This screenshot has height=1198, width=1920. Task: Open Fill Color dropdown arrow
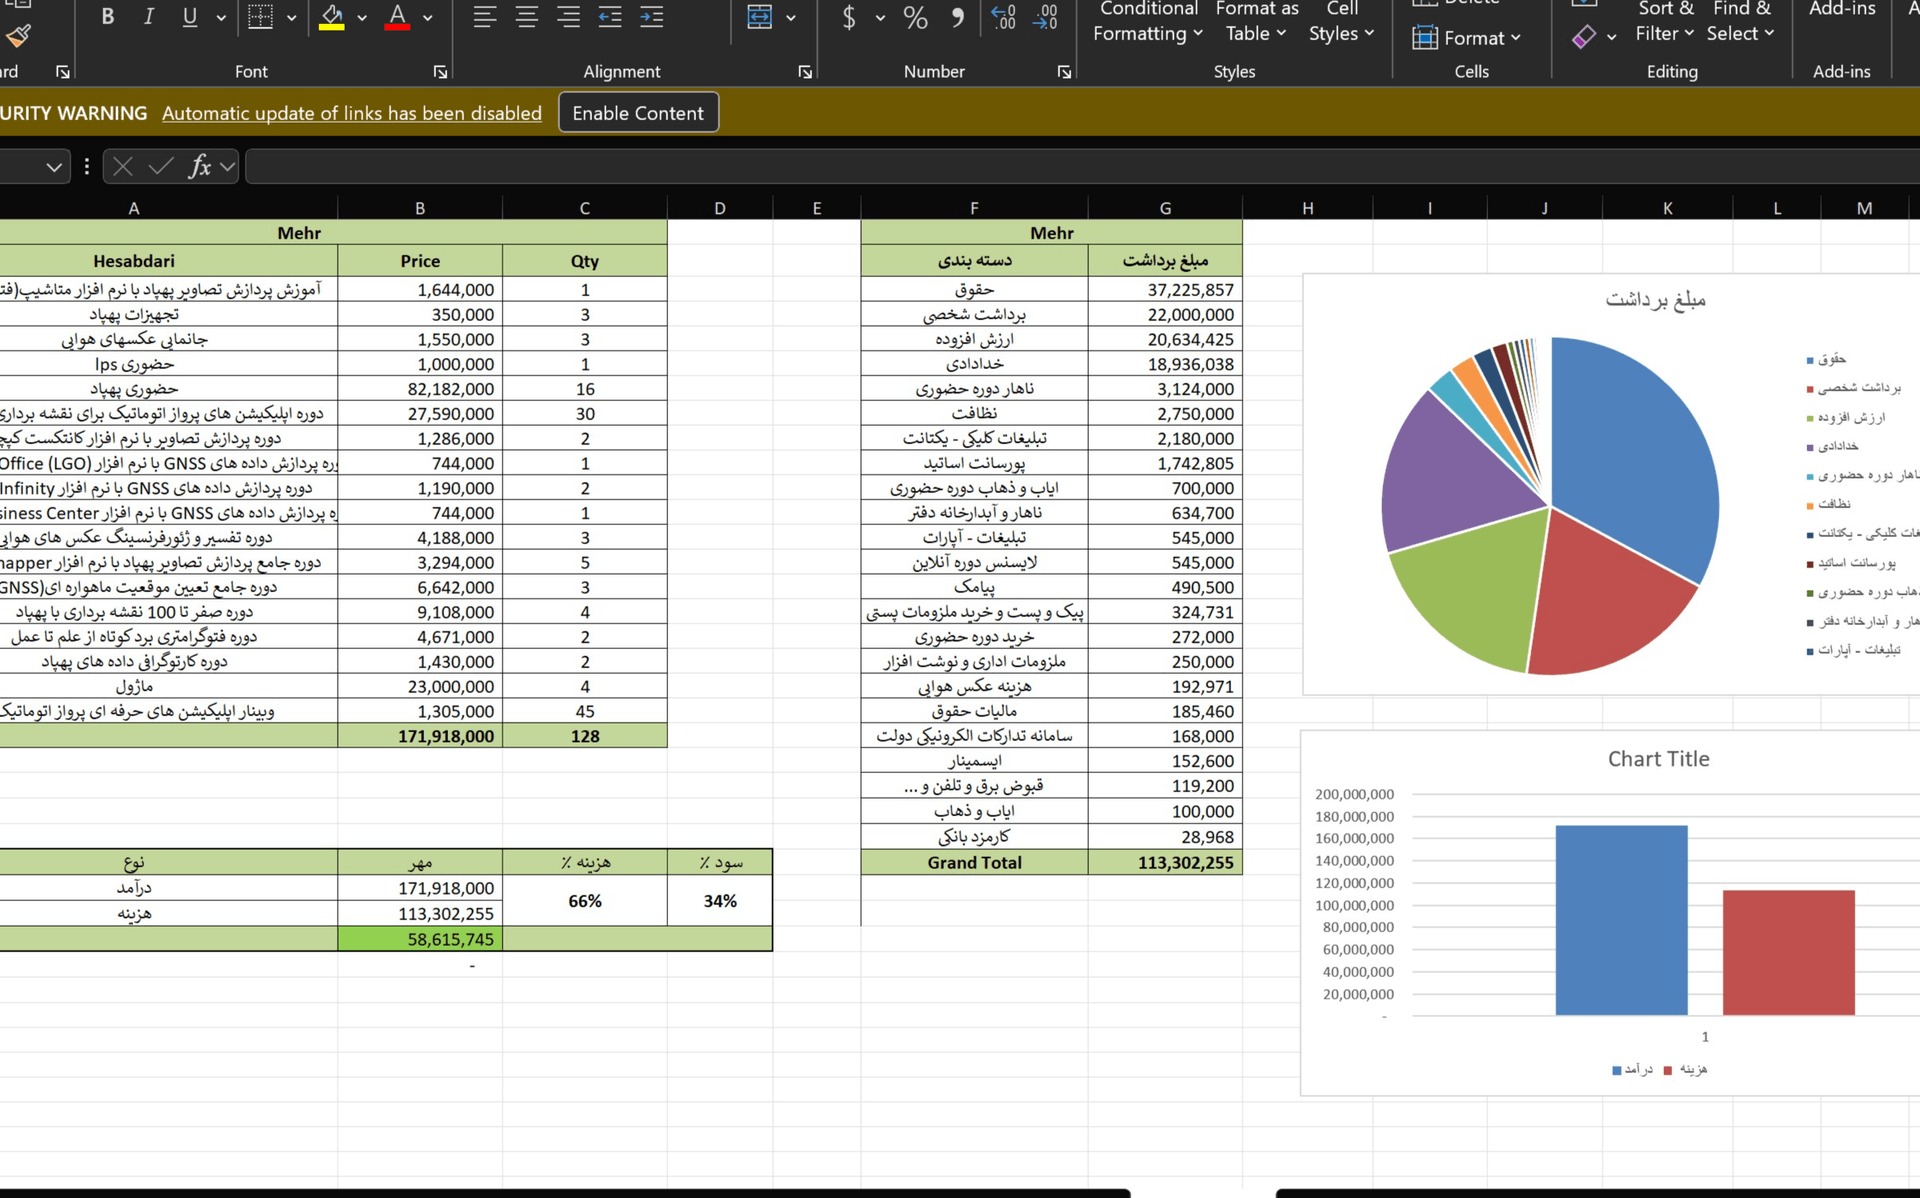[362, 18]
